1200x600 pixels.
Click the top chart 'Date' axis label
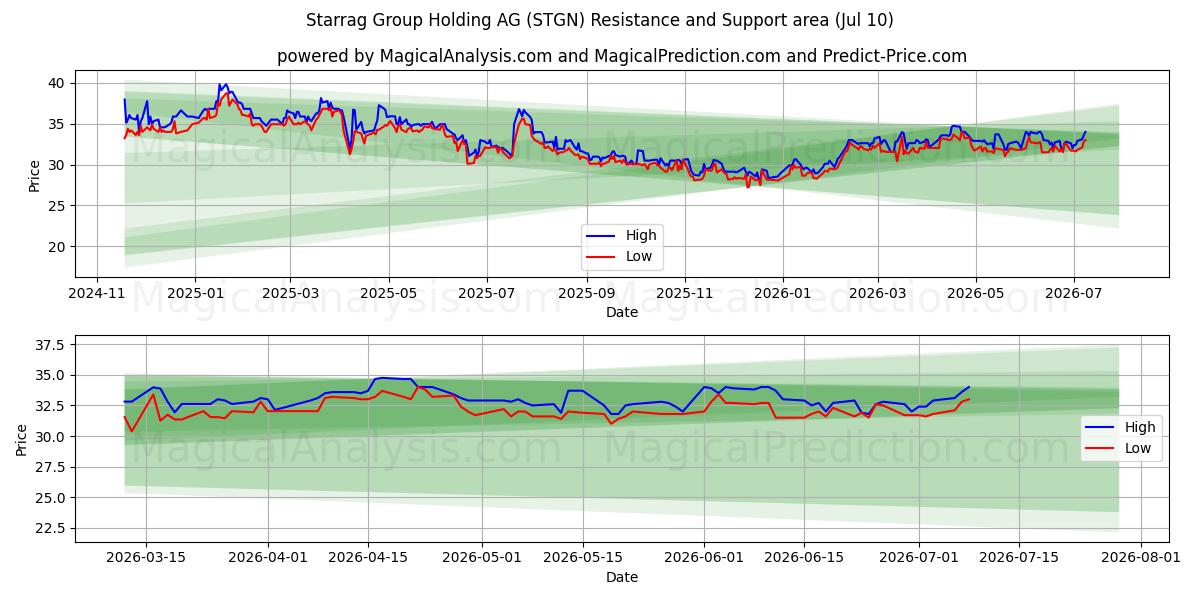[x=622, y=312]
